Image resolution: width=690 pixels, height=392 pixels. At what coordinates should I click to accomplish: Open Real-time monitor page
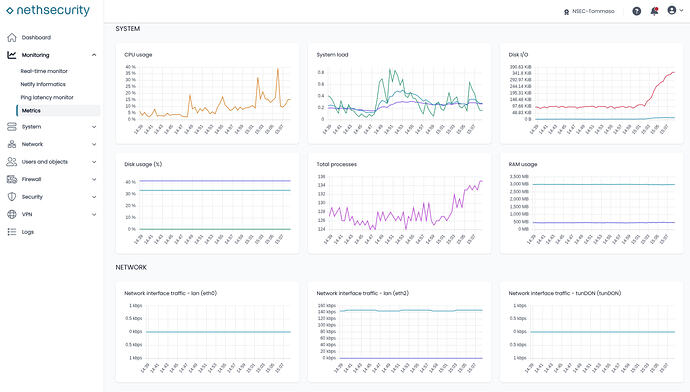44,71
